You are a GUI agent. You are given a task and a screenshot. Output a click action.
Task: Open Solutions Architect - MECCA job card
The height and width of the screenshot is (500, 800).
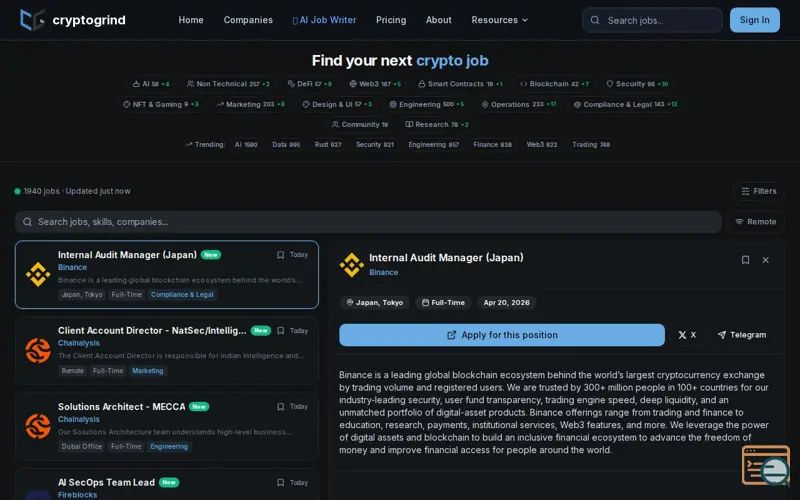click(x=167, y=427)
